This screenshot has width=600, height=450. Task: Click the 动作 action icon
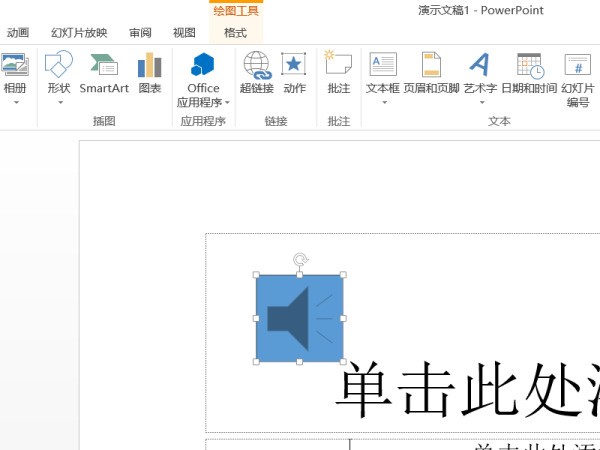tap(293, 64)
